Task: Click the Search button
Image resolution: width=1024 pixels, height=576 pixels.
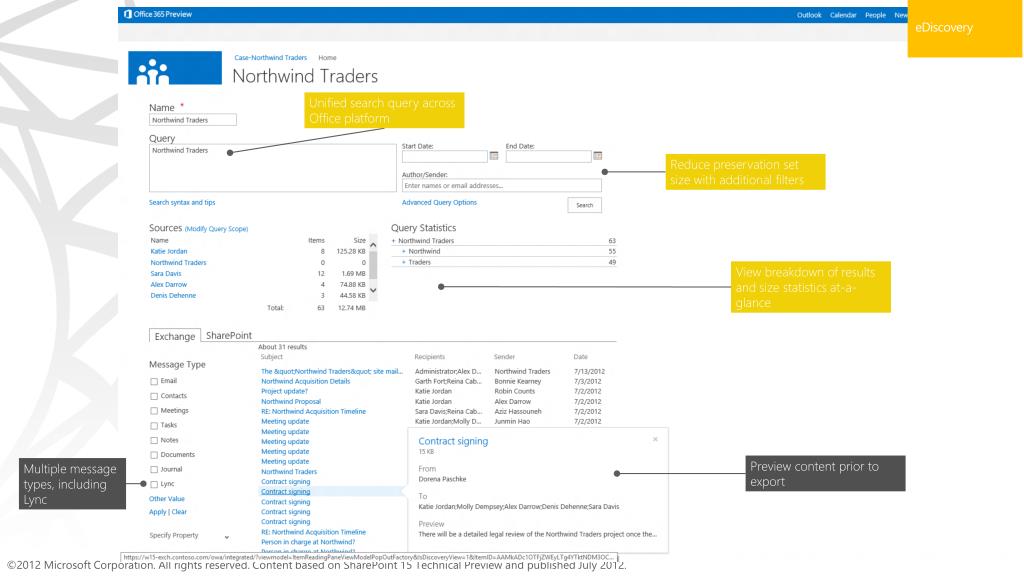Action: [x=584, y=205]
